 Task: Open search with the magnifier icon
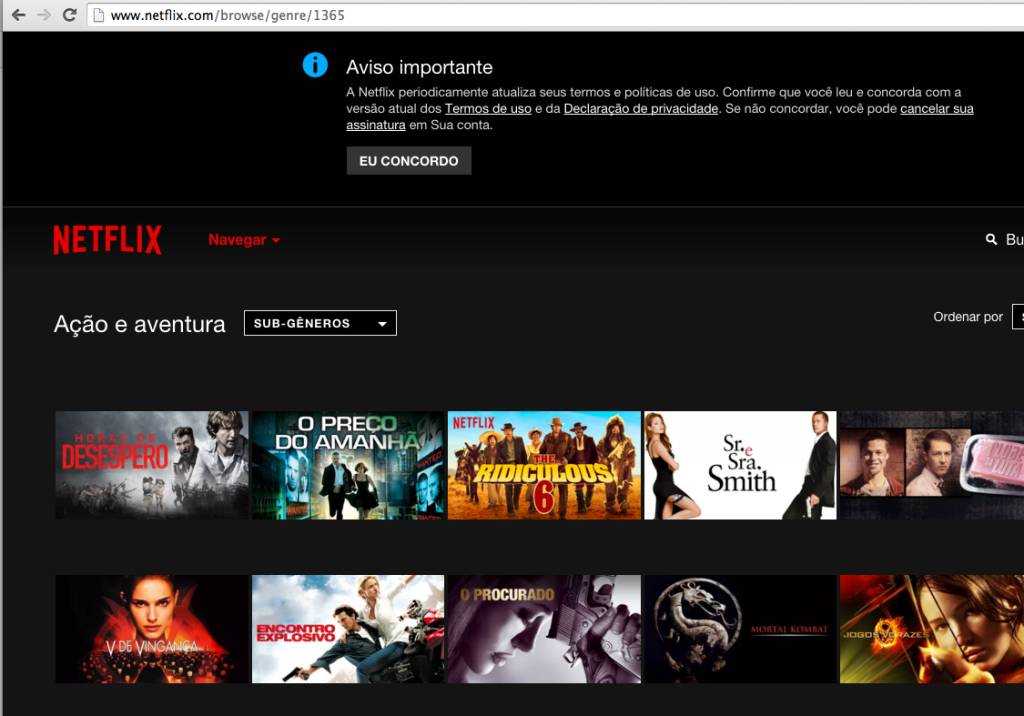[991, 240]
